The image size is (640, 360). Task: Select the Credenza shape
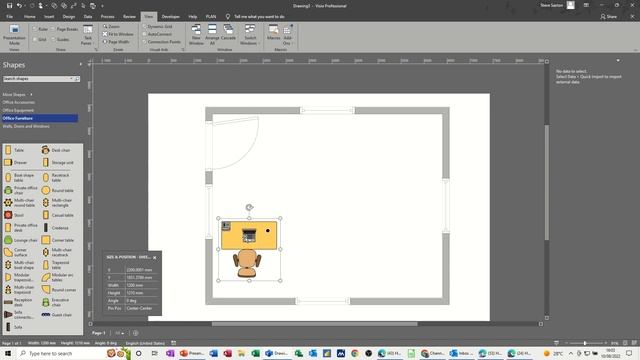[x=55, y=227]
